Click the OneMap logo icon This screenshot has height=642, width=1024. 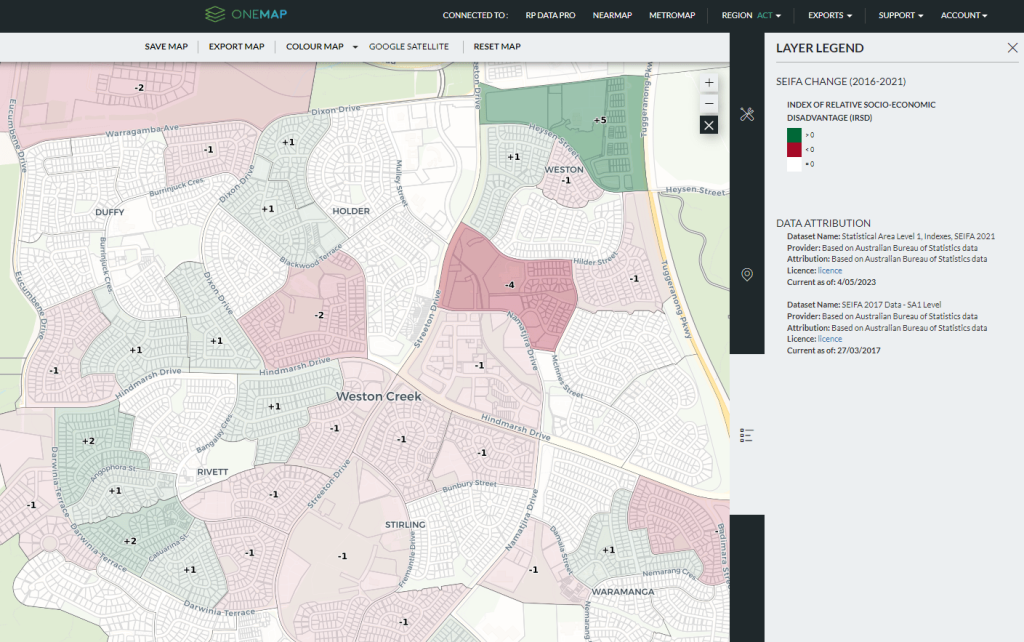pyautogui.click(x=214, y=15)
